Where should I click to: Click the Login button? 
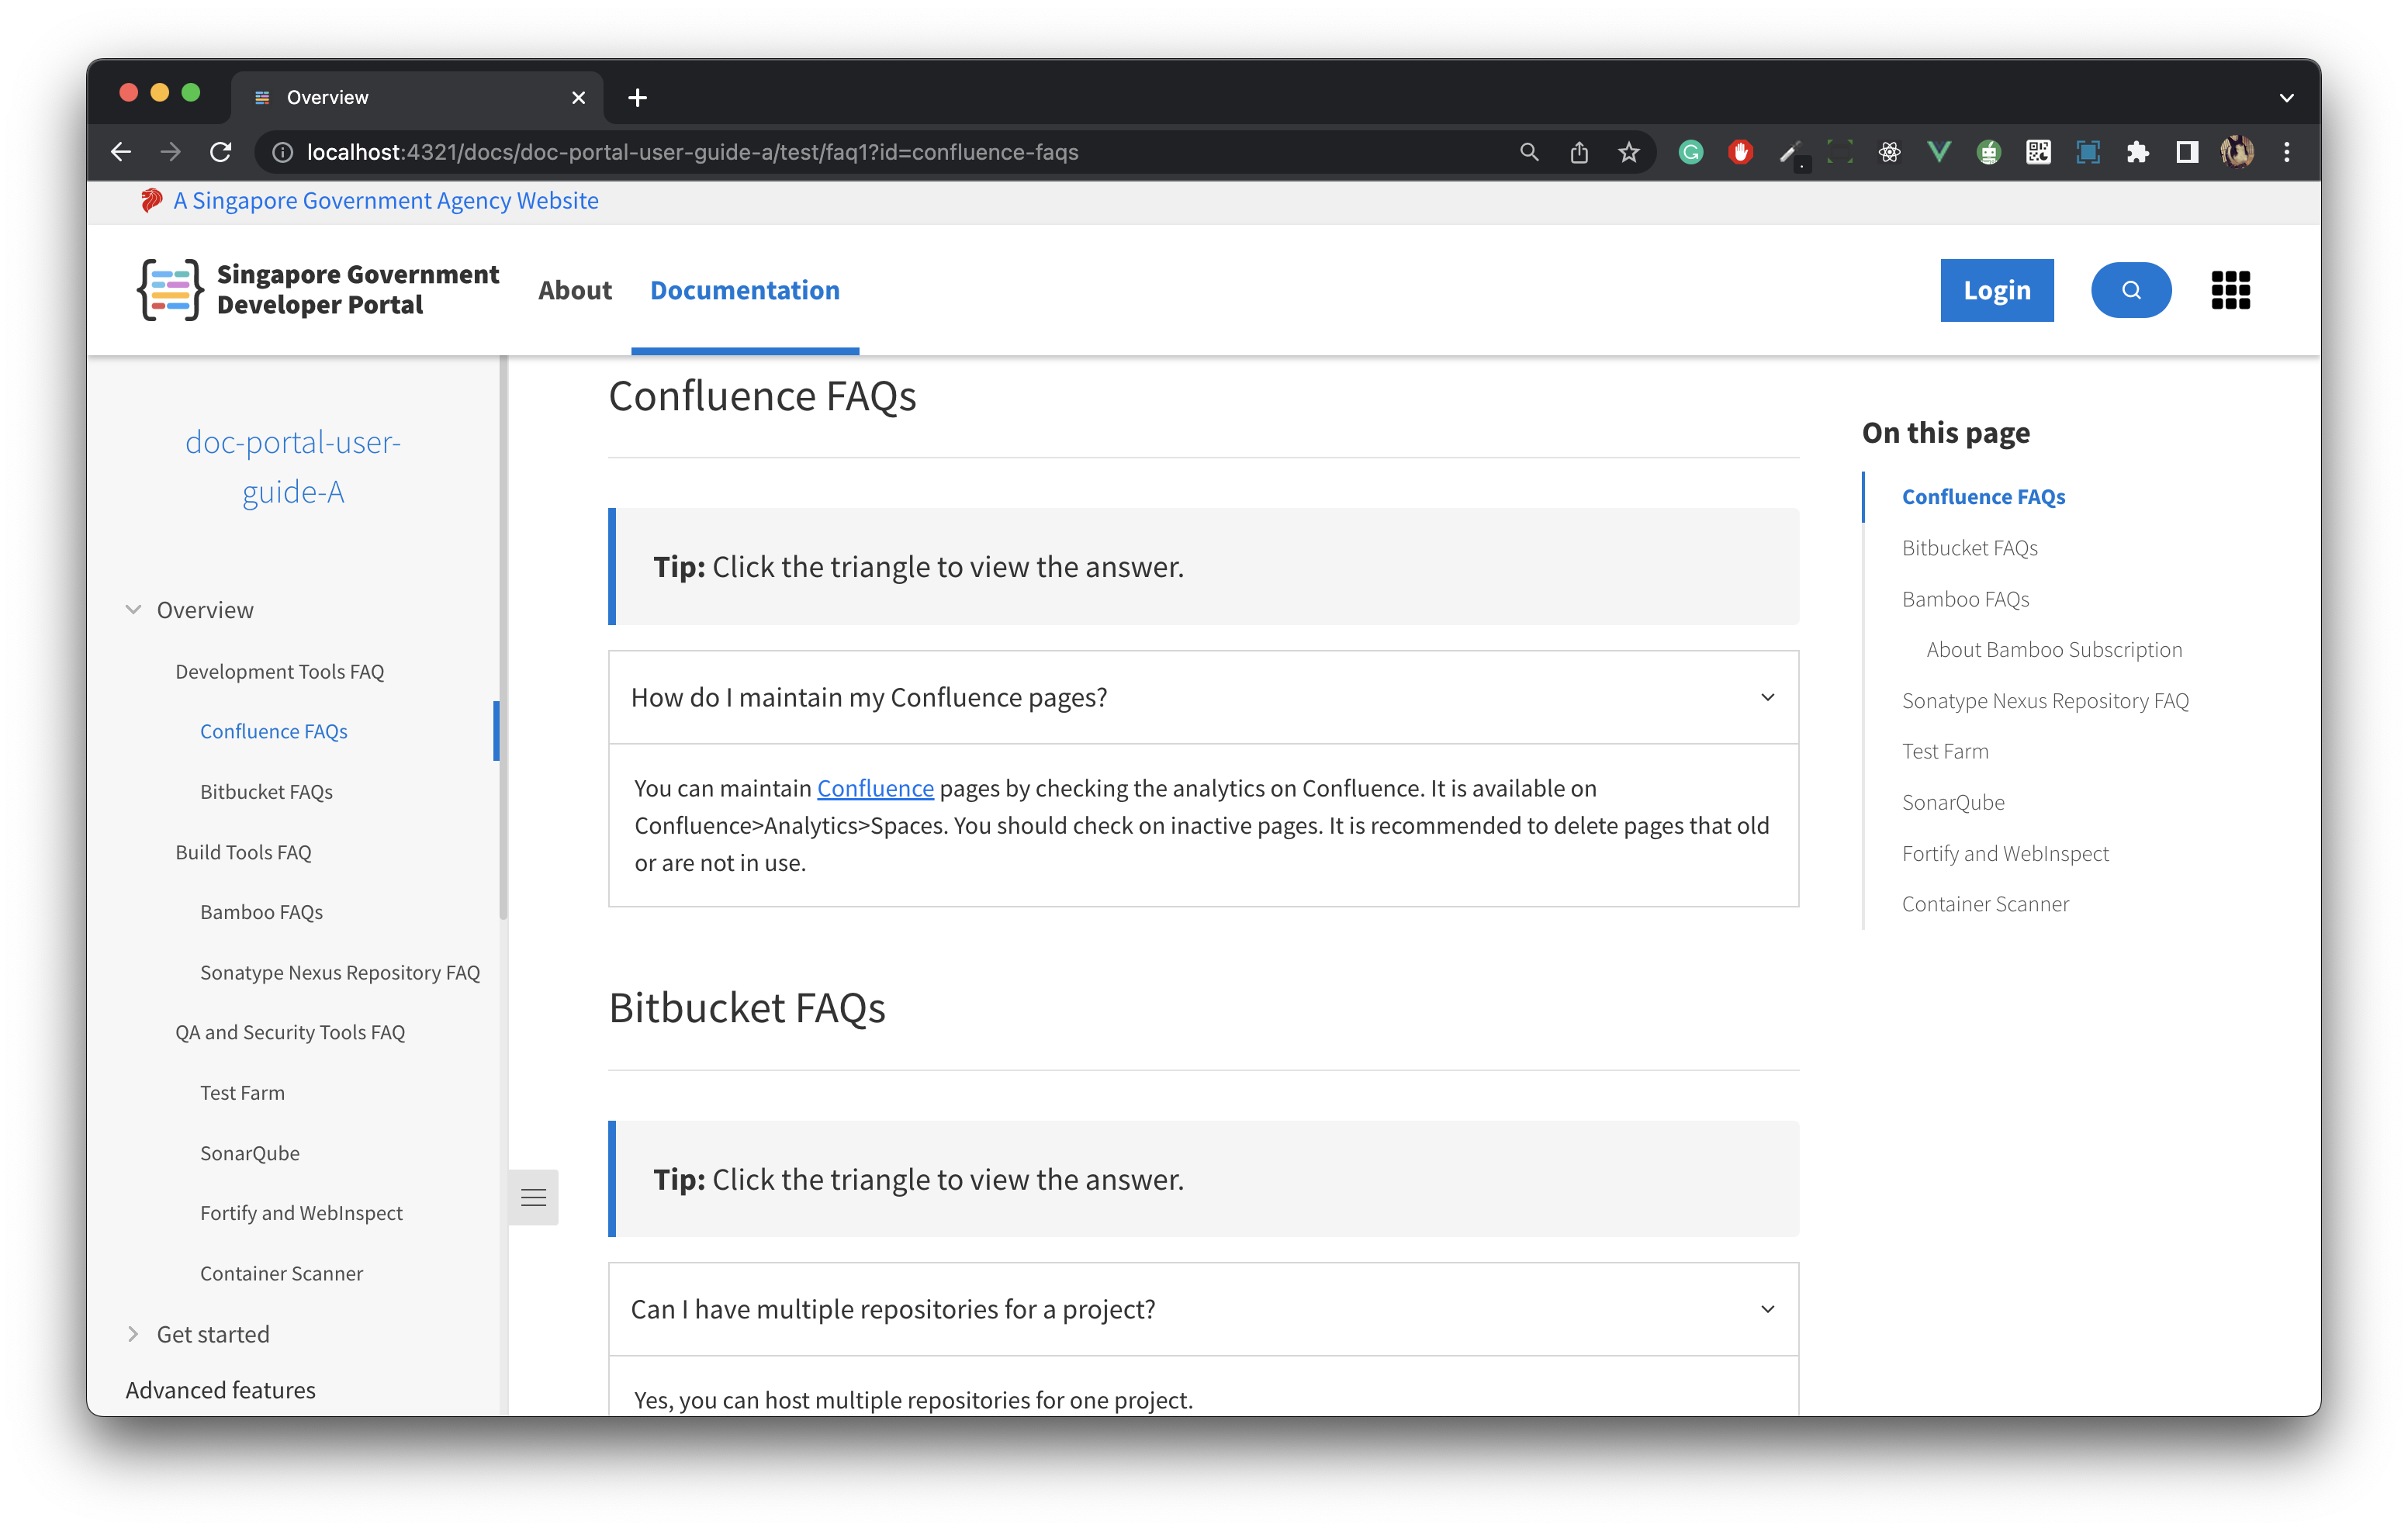(x=1996, y=290)
